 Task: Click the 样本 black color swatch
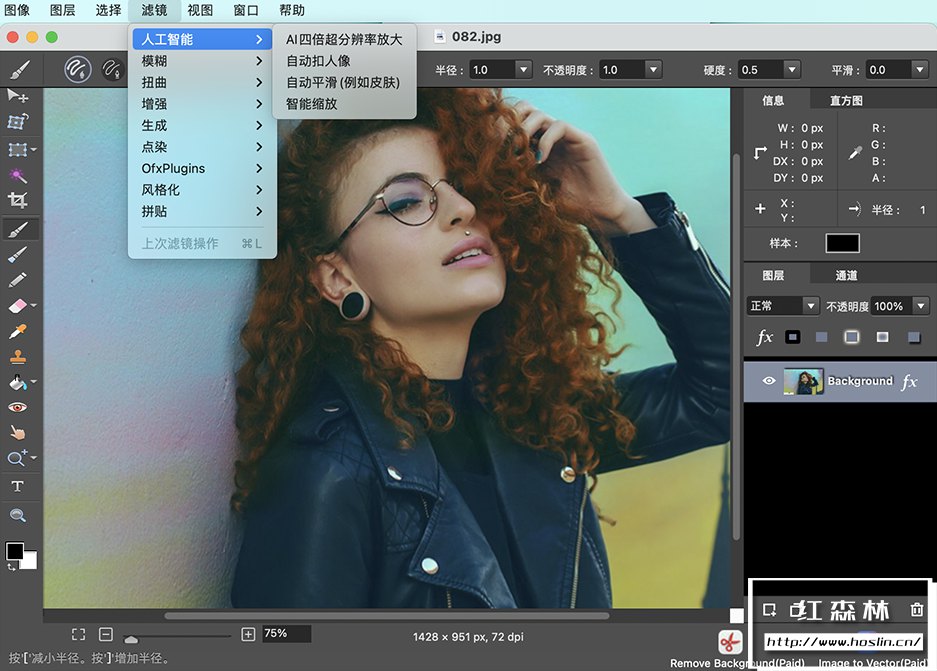[x=842, y=243]
